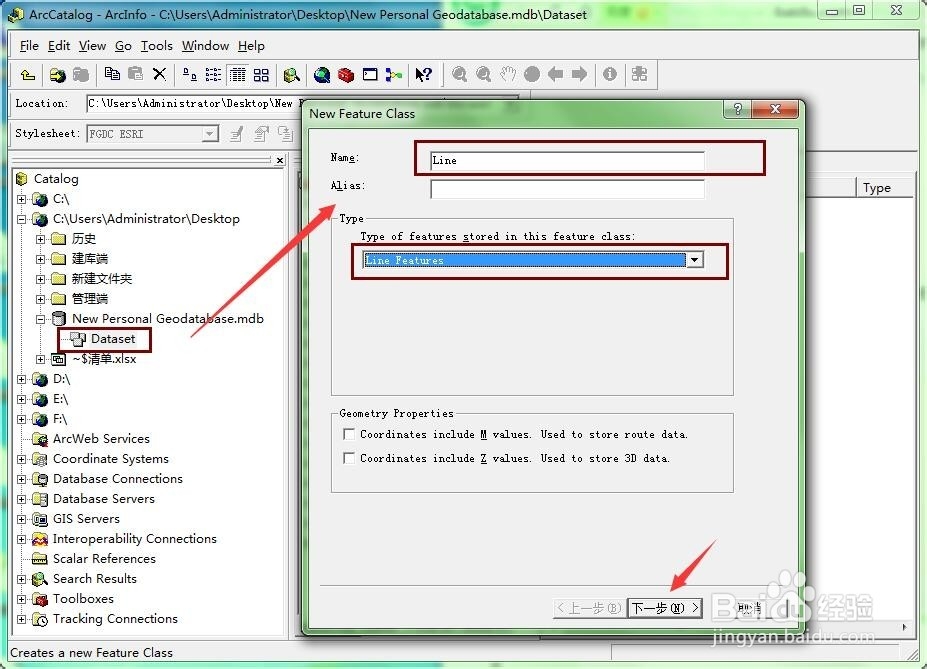The image size is (927, 669).
Task: Click the Connect To Folder icon
Action: pyautogui.click(x=57, y=74)
